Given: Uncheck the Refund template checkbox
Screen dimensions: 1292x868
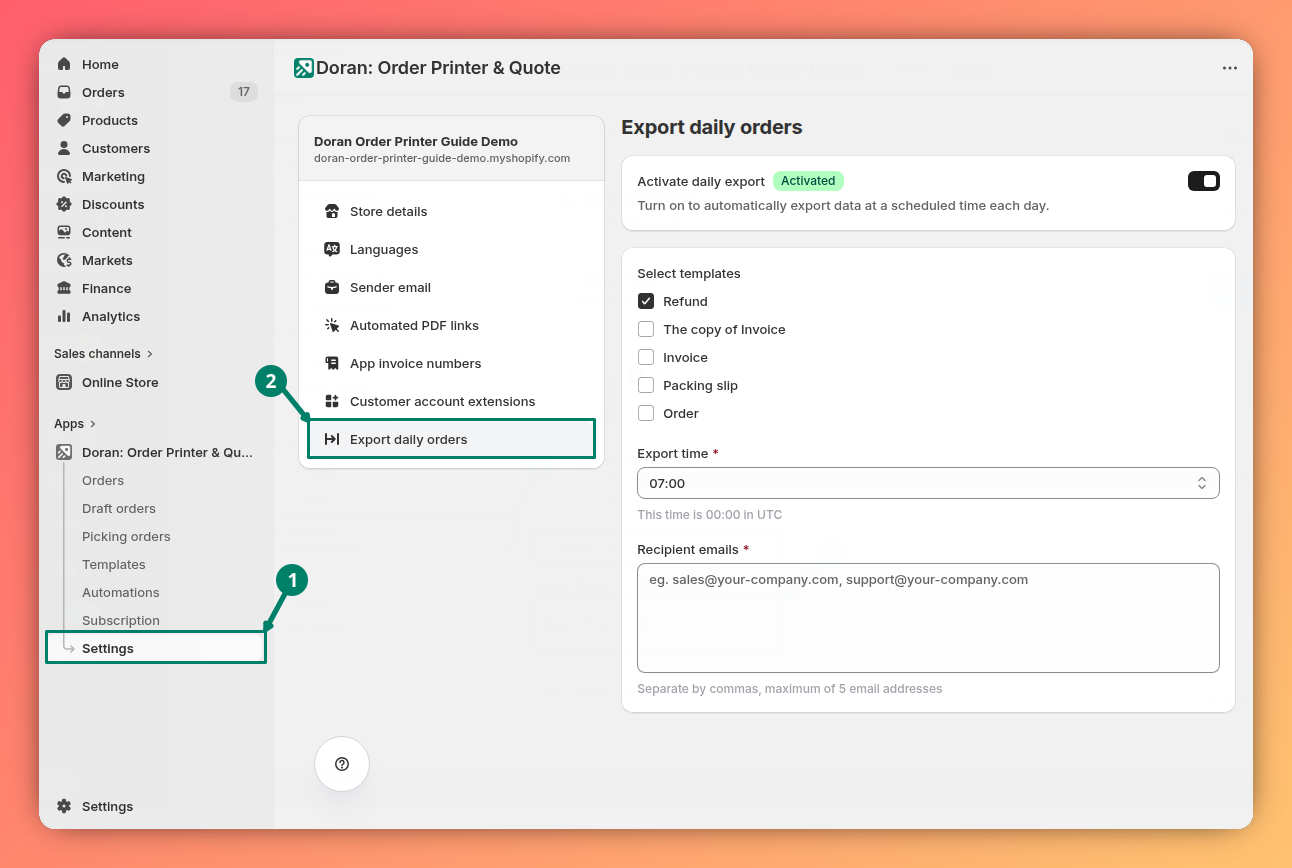Looking at the screenshot, I should [646, 301].
